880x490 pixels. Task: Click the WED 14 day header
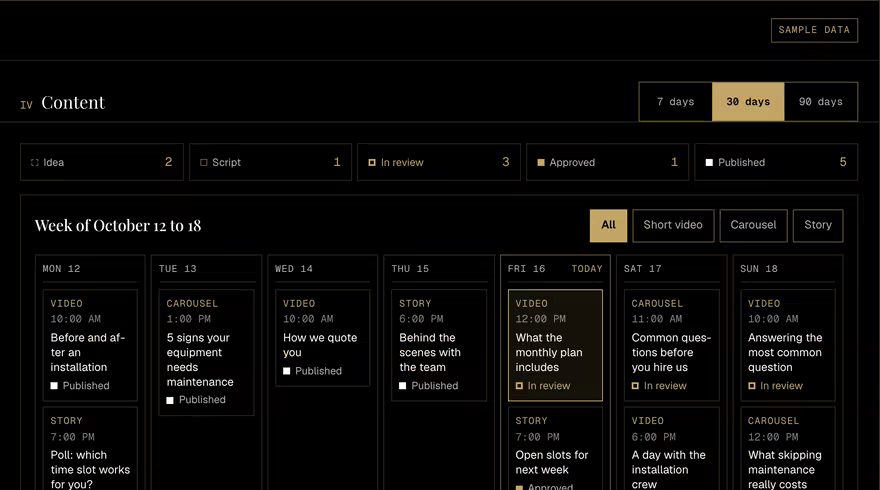tap(294, 269)
